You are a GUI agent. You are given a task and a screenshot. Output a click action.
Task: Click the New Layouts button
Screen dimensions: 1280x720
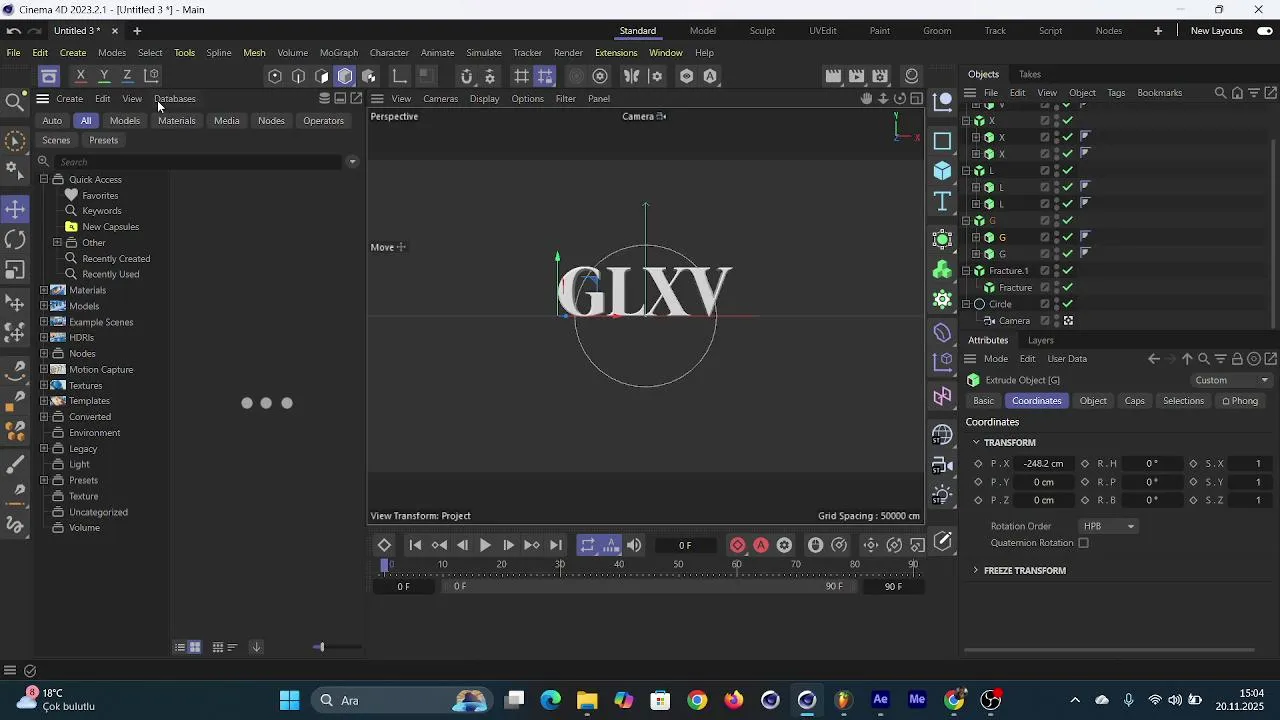click(x=1216, y=31)
